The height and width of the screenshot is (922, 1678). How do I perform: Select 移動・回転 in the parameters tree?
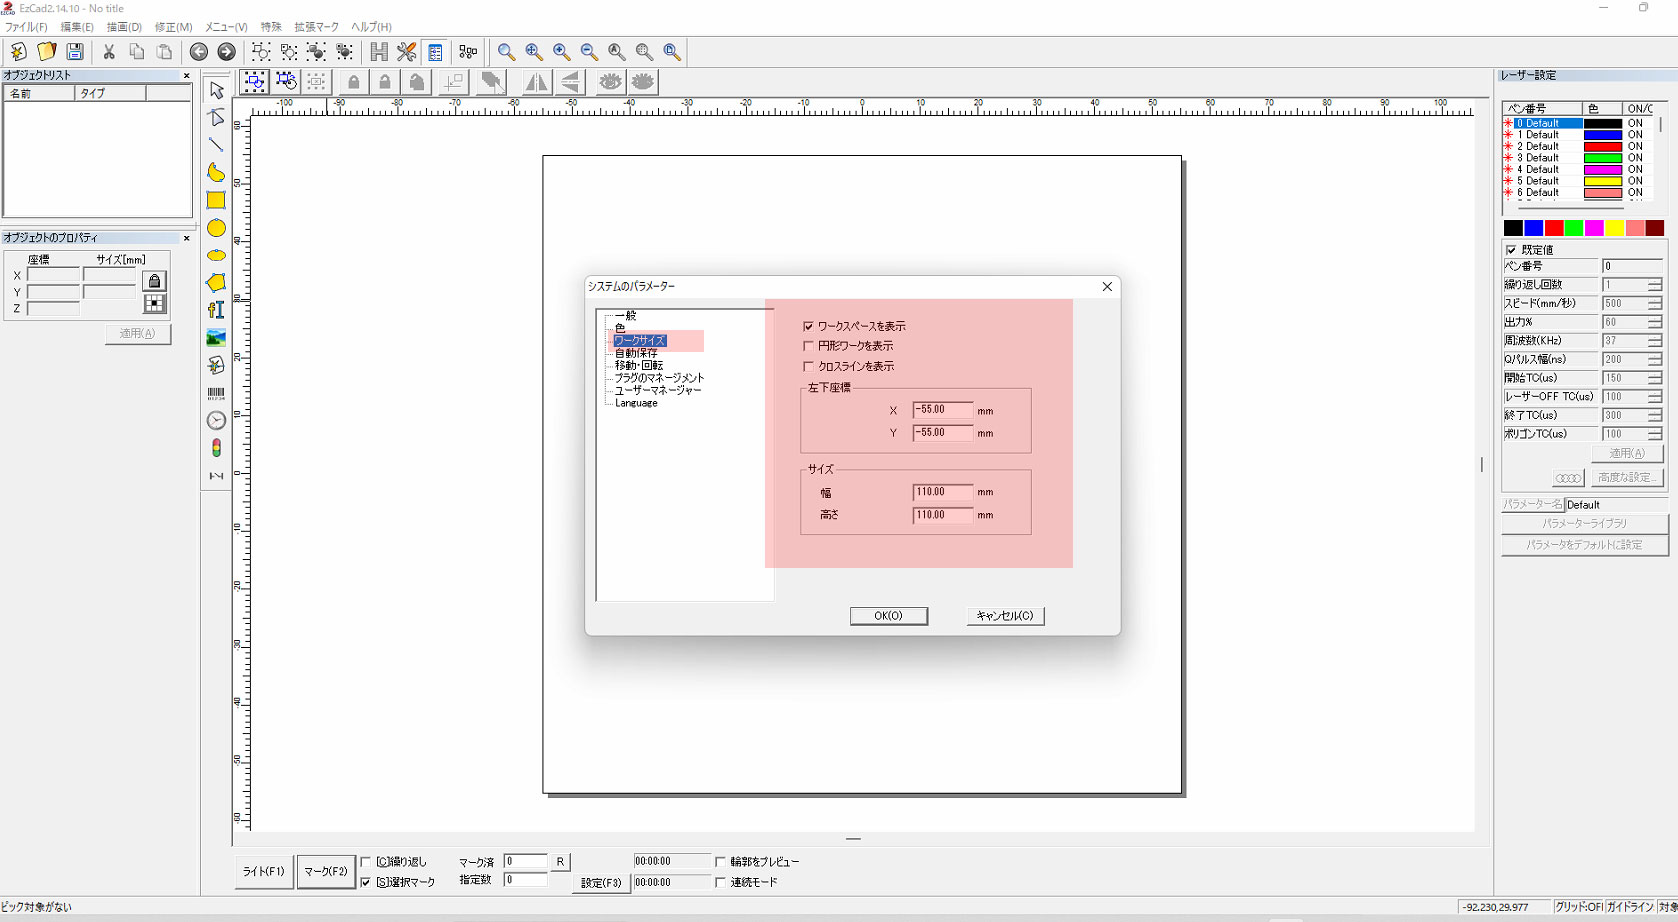(638, 365)
